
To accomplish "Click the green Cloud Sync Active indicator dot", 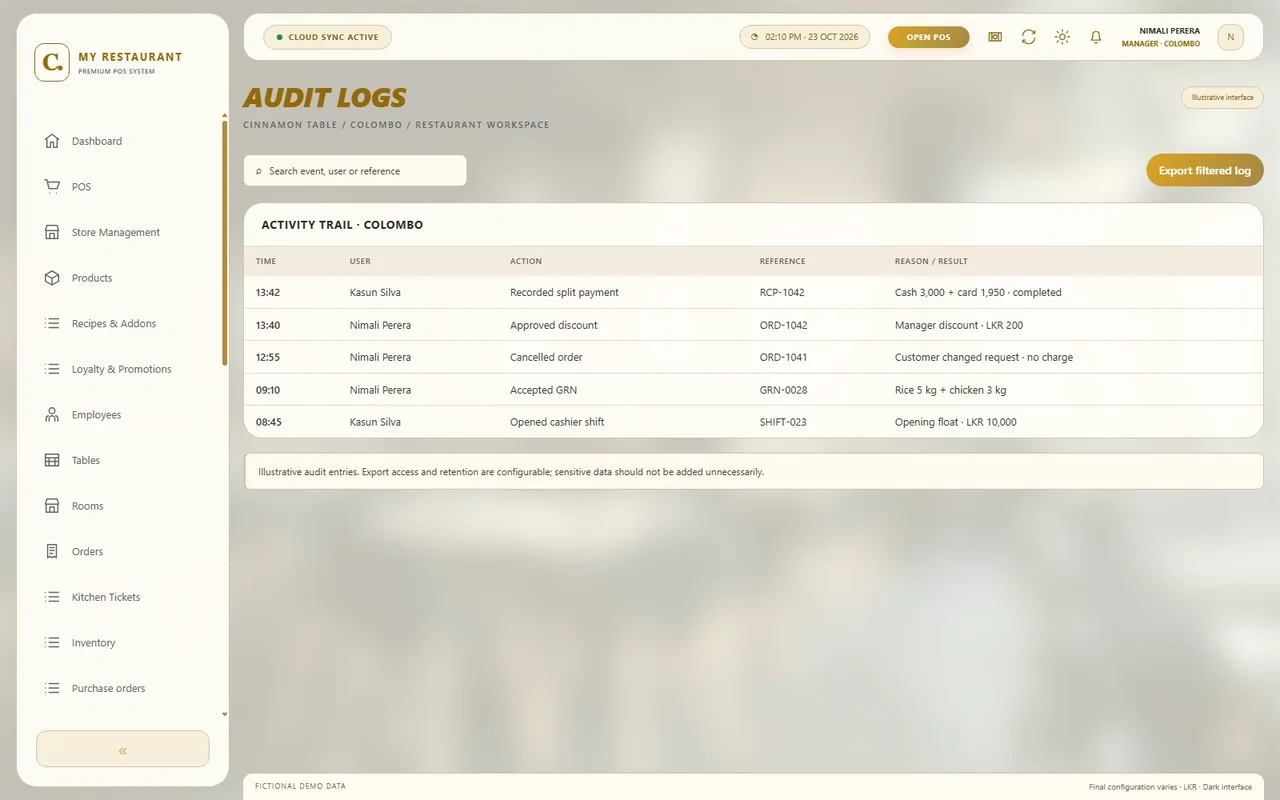I will 279,37.
